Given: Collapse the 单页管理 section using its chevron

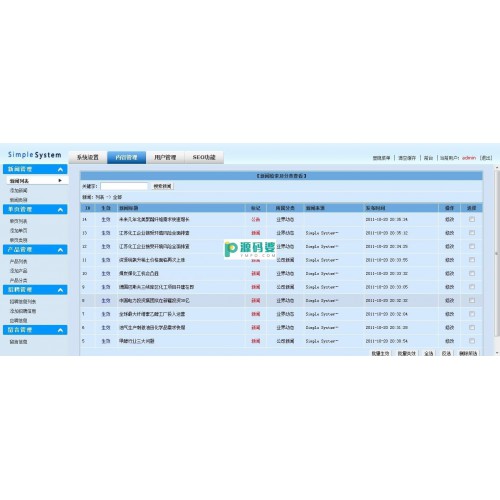Looking at the screenshot, I should coord(60,210).
